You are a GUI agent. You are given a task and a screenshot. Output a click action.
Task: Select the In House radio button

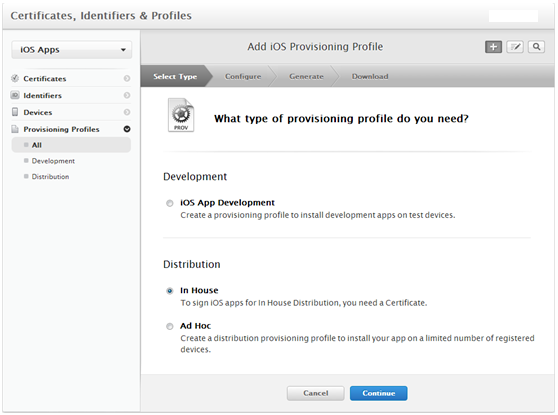click(170, 291)
